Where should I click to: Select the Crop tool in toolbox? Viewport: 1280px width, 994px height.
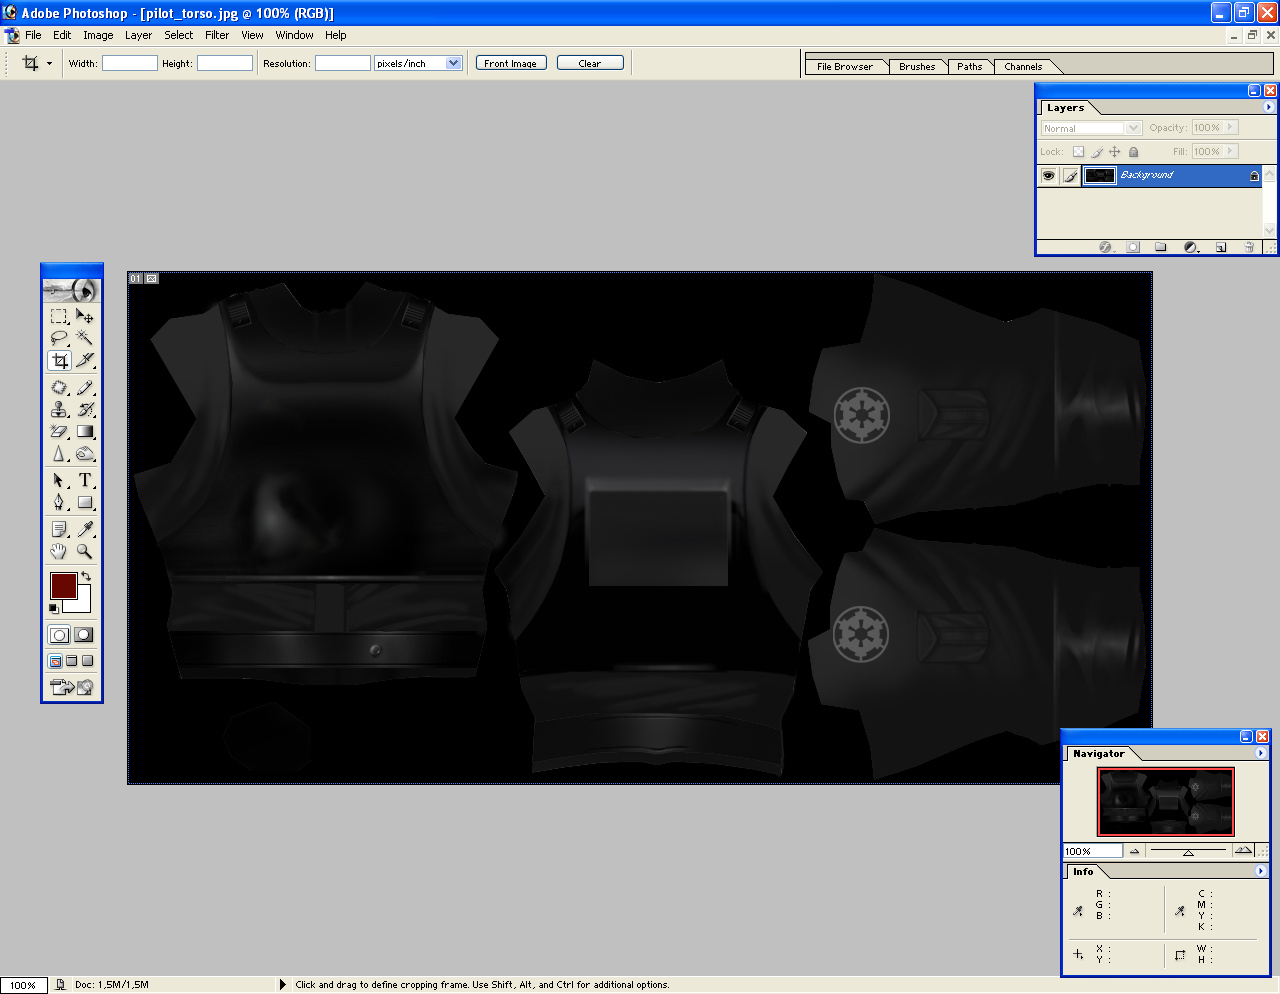[x=59, y=360]
